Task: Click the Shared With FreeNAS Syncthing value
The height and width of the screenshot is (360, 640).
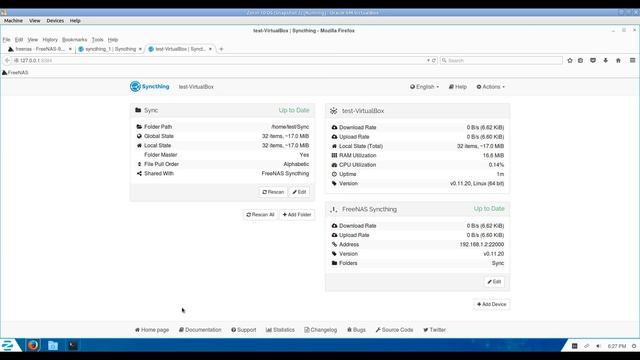Action: click(x=285, y=173)
